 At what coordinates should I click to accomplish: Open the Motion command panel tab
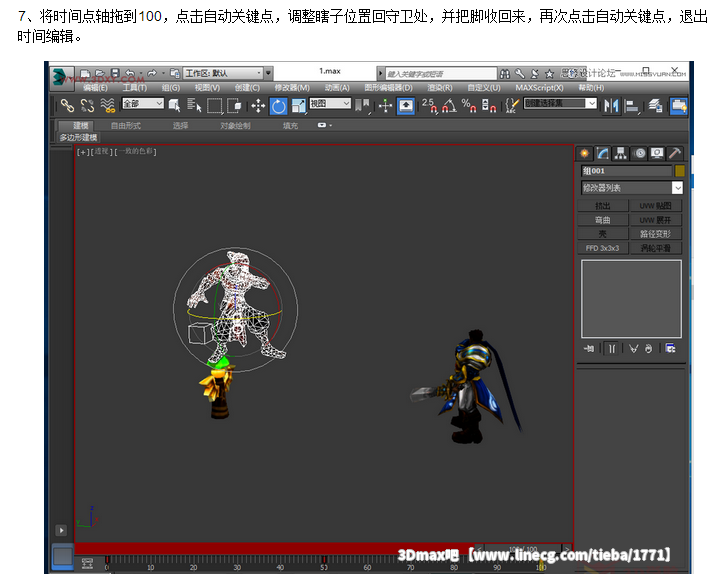pyautogui.click(x=640, y=153)
